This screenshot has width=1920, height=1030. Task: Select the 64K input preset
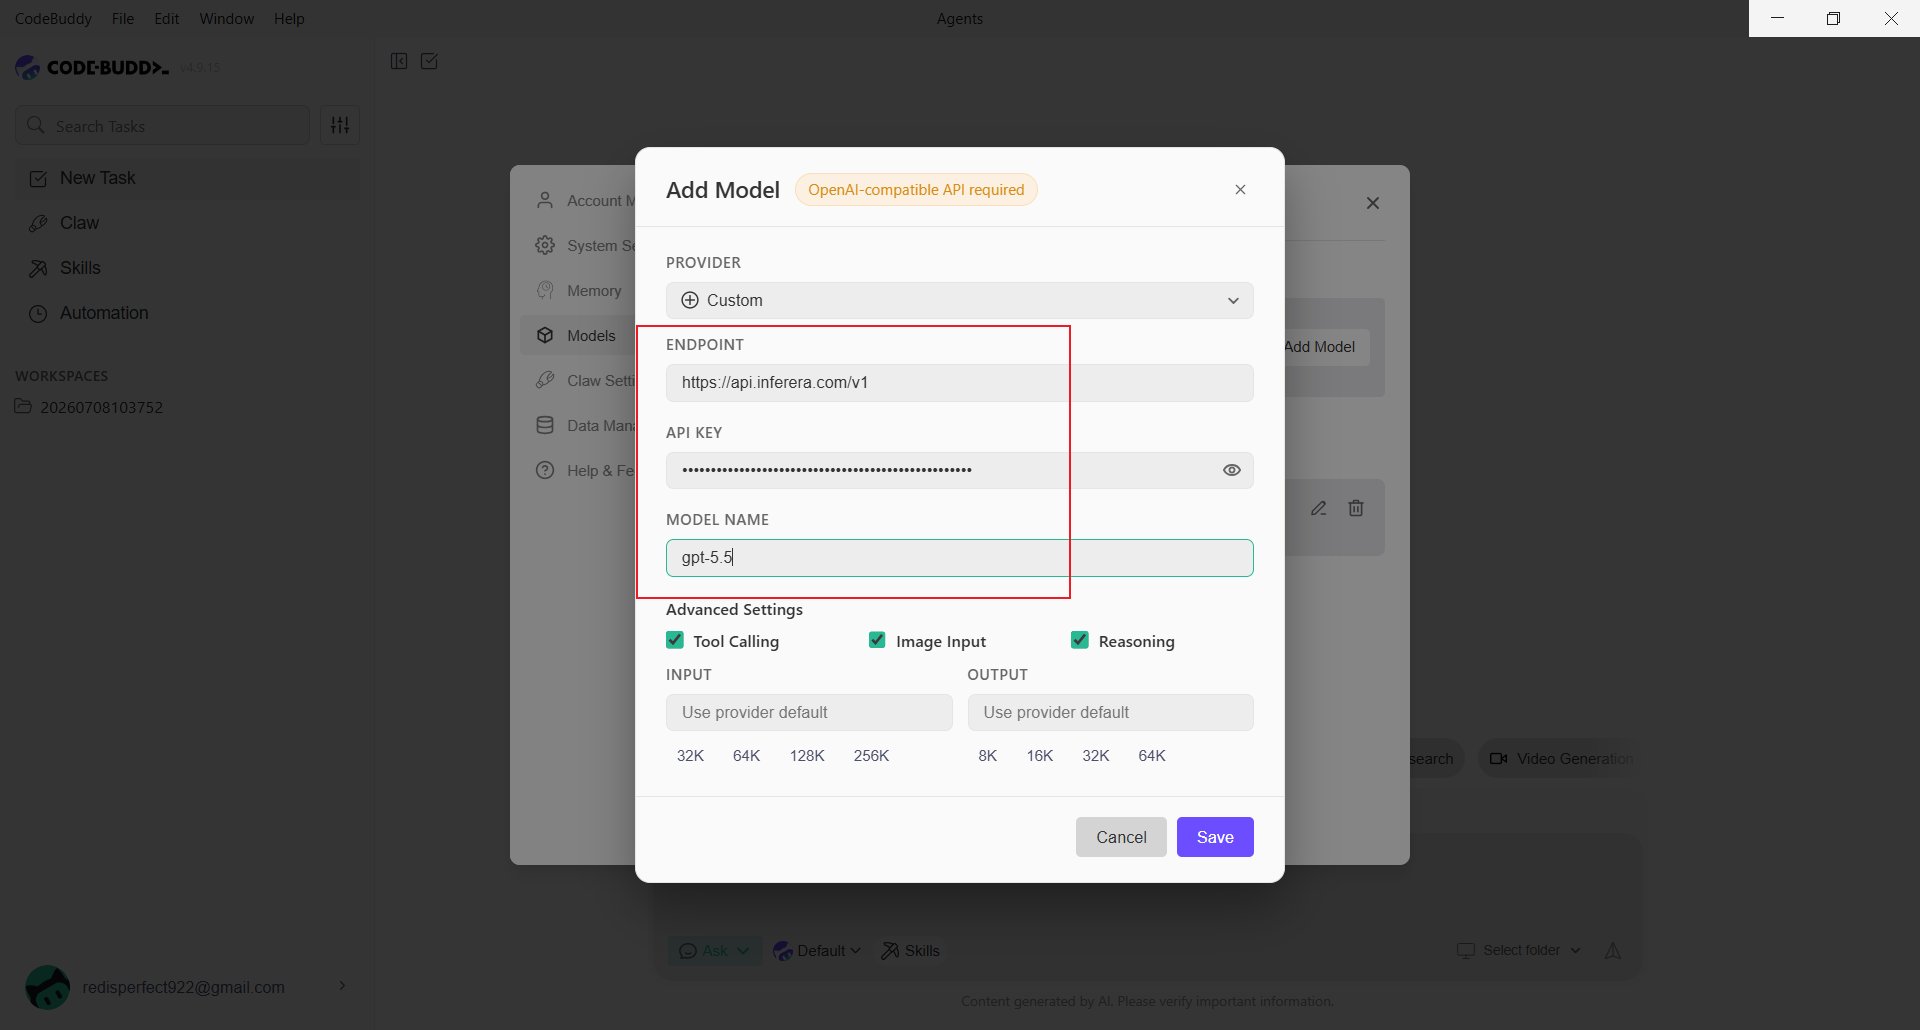(x=746, y=755)
